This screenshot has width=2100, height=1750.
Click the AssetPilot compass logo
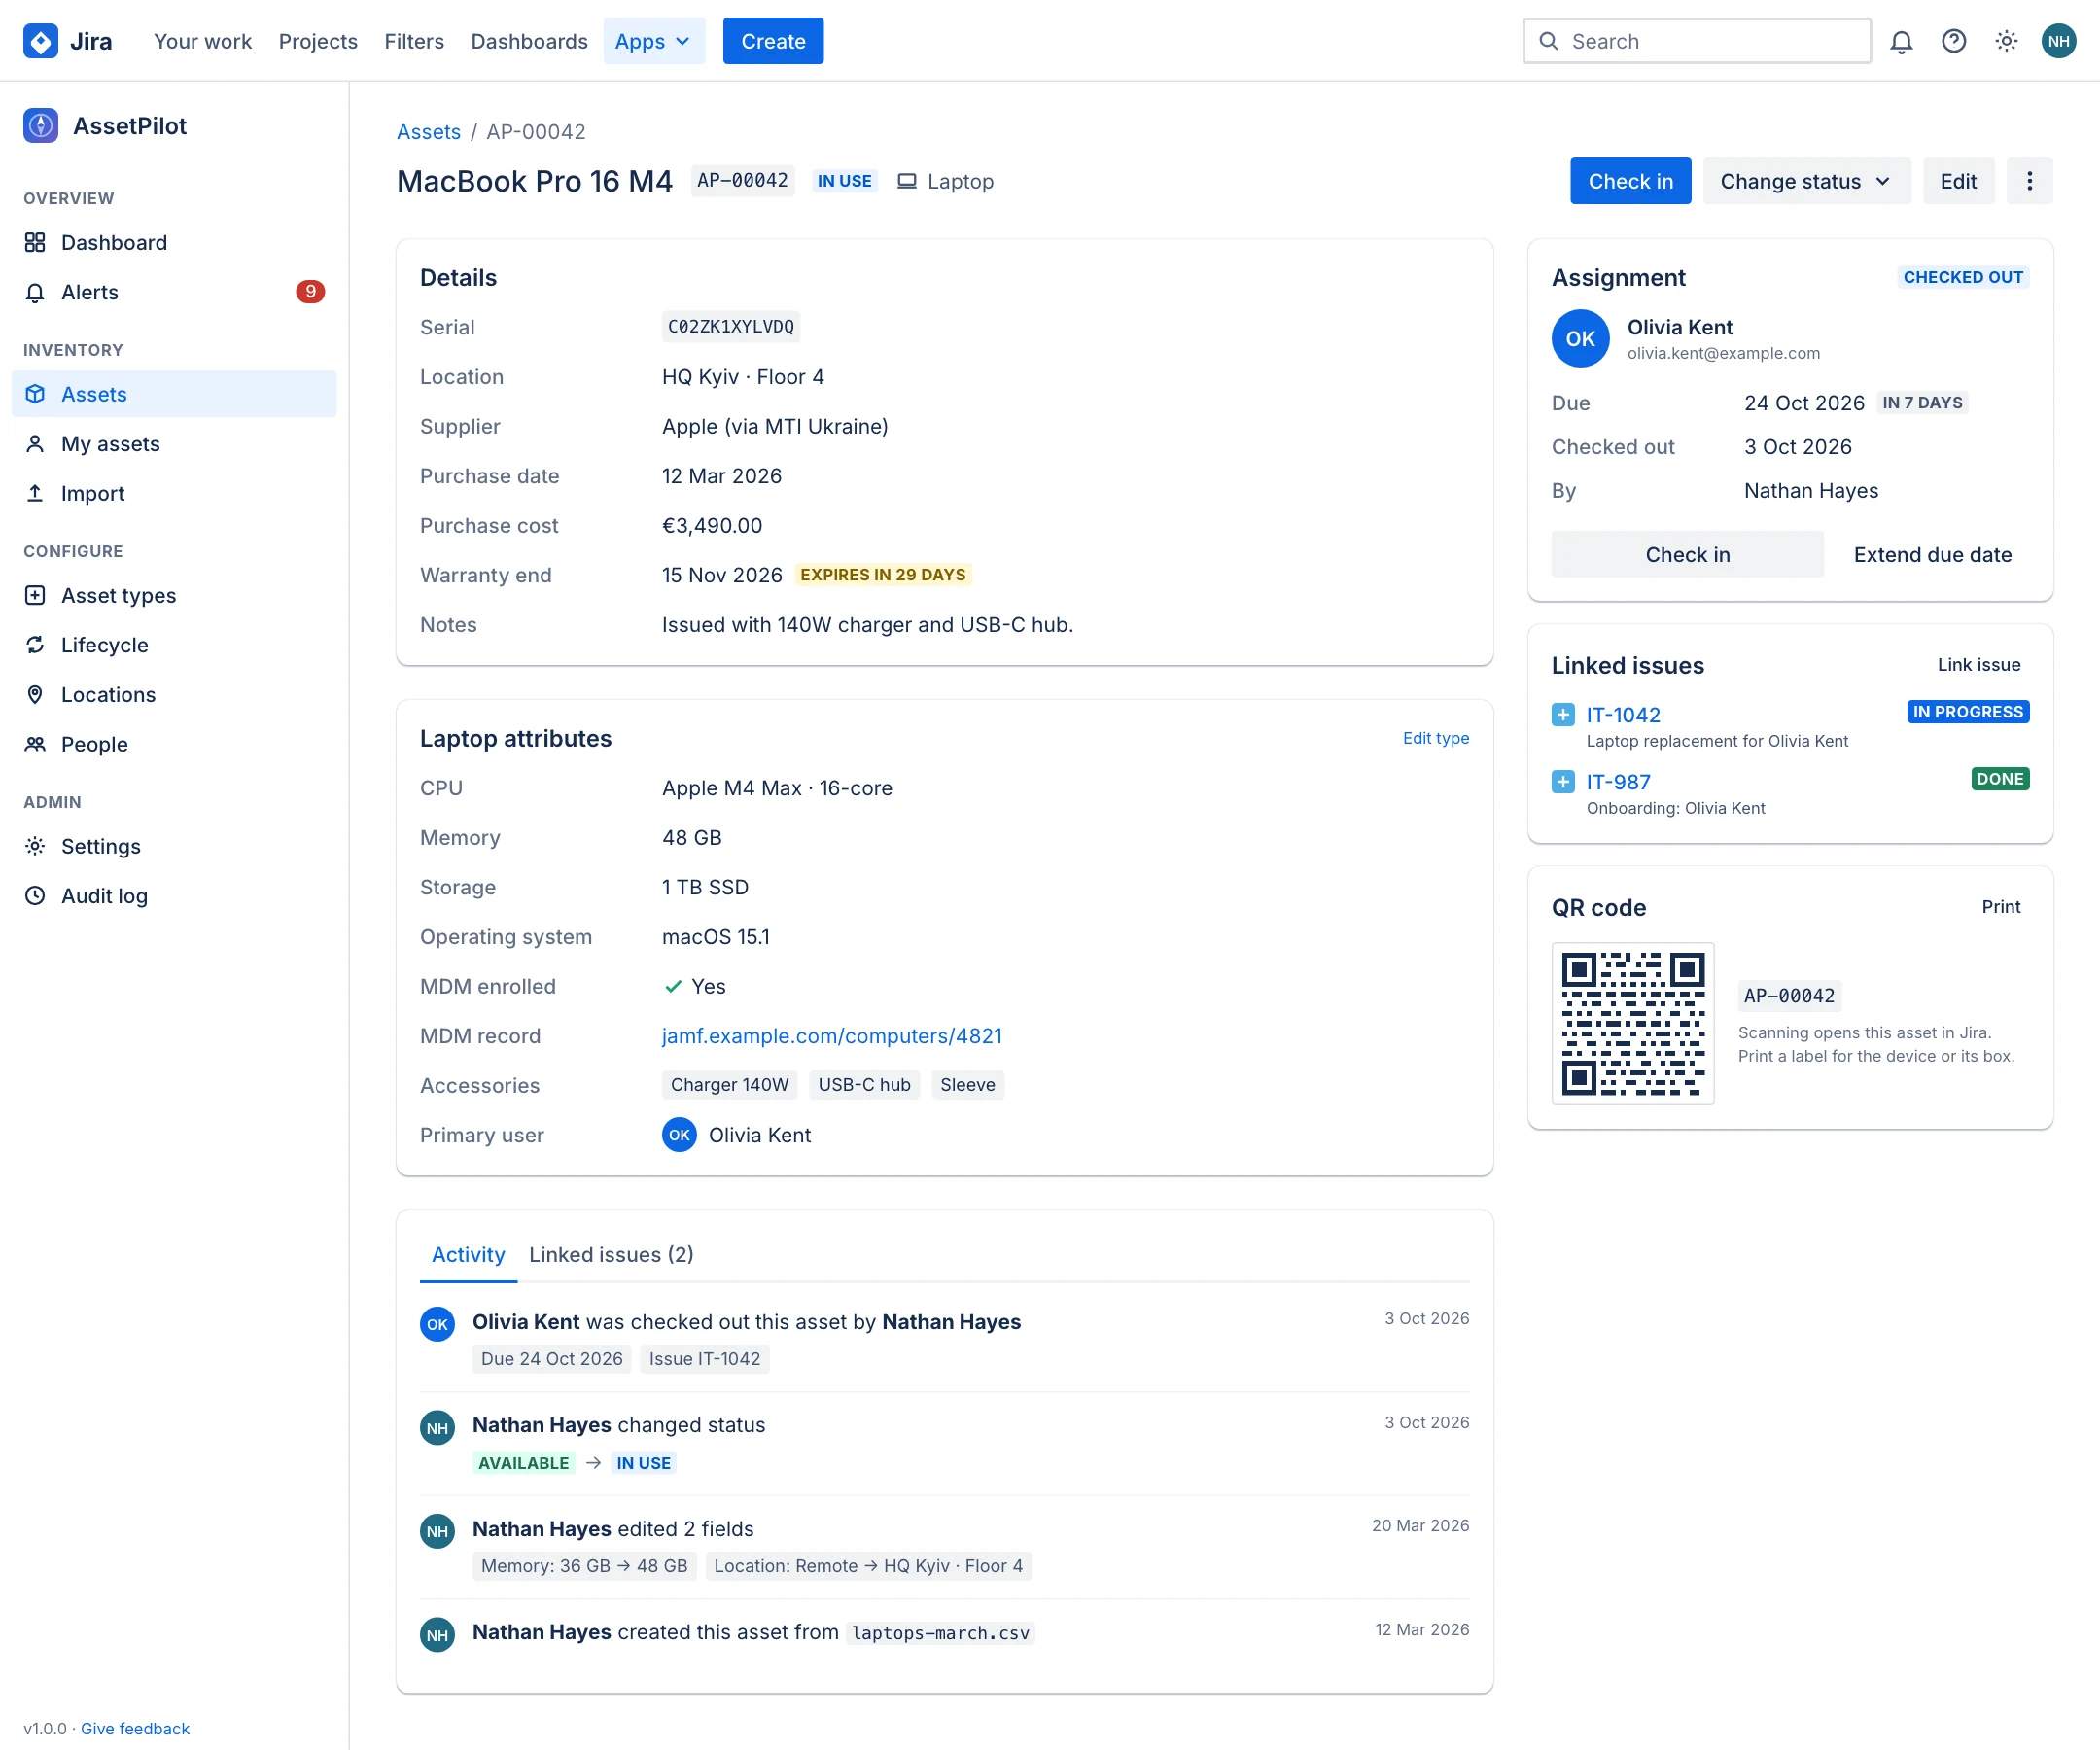pos(40,126)
